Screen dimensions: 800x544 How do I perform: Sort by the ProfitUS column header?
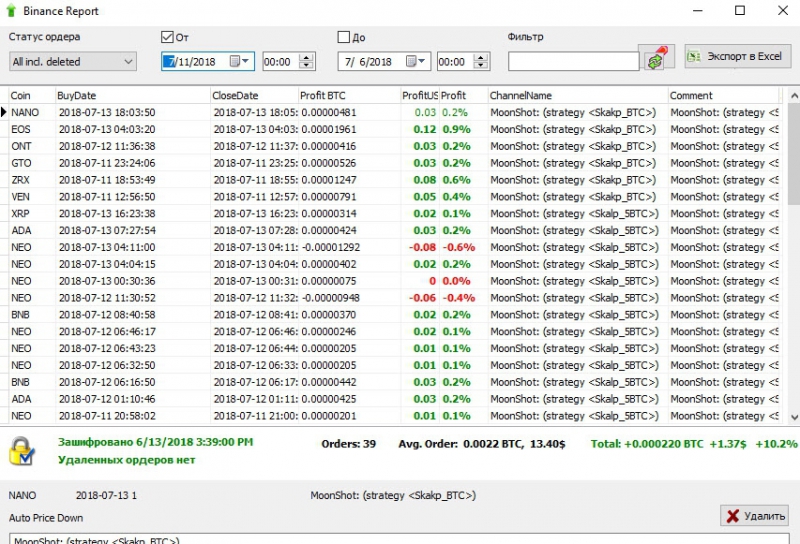tap(419, 95)
